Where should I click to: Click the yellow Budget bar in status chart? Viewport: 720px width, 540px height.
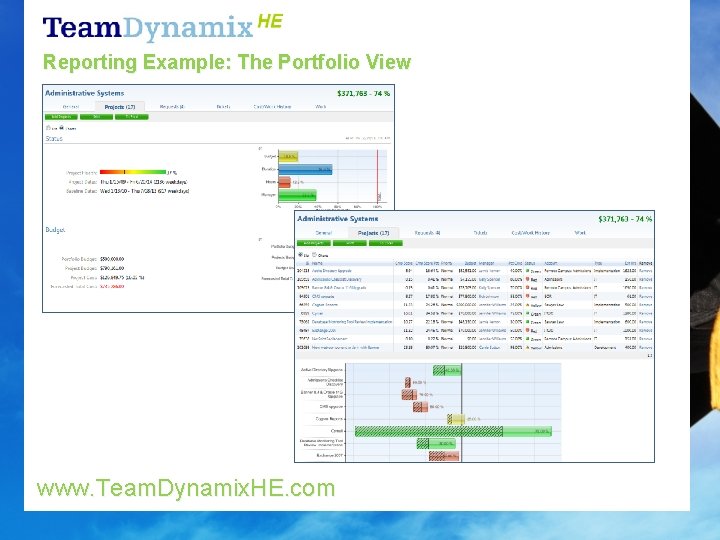288,157
